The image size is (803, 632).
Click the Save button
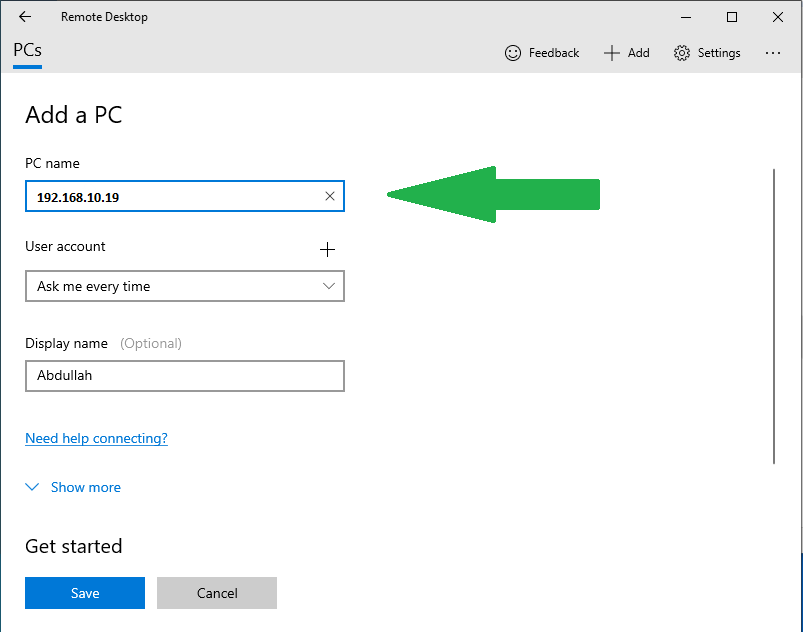click(85, 593)
